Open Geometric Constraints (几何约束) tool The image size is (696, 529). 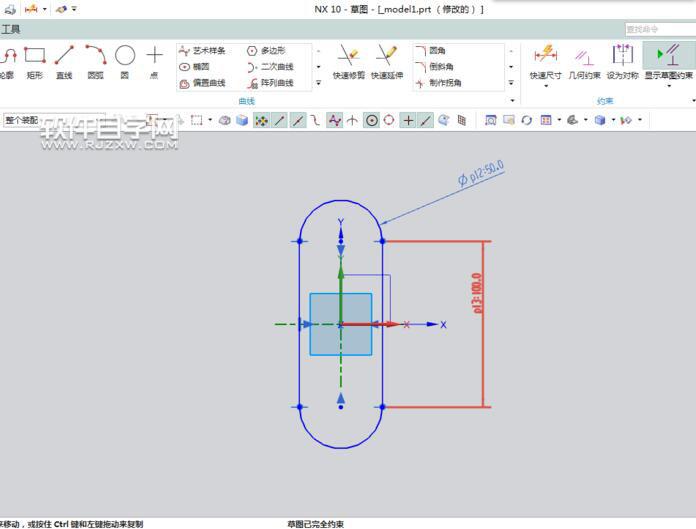point(584,63)
